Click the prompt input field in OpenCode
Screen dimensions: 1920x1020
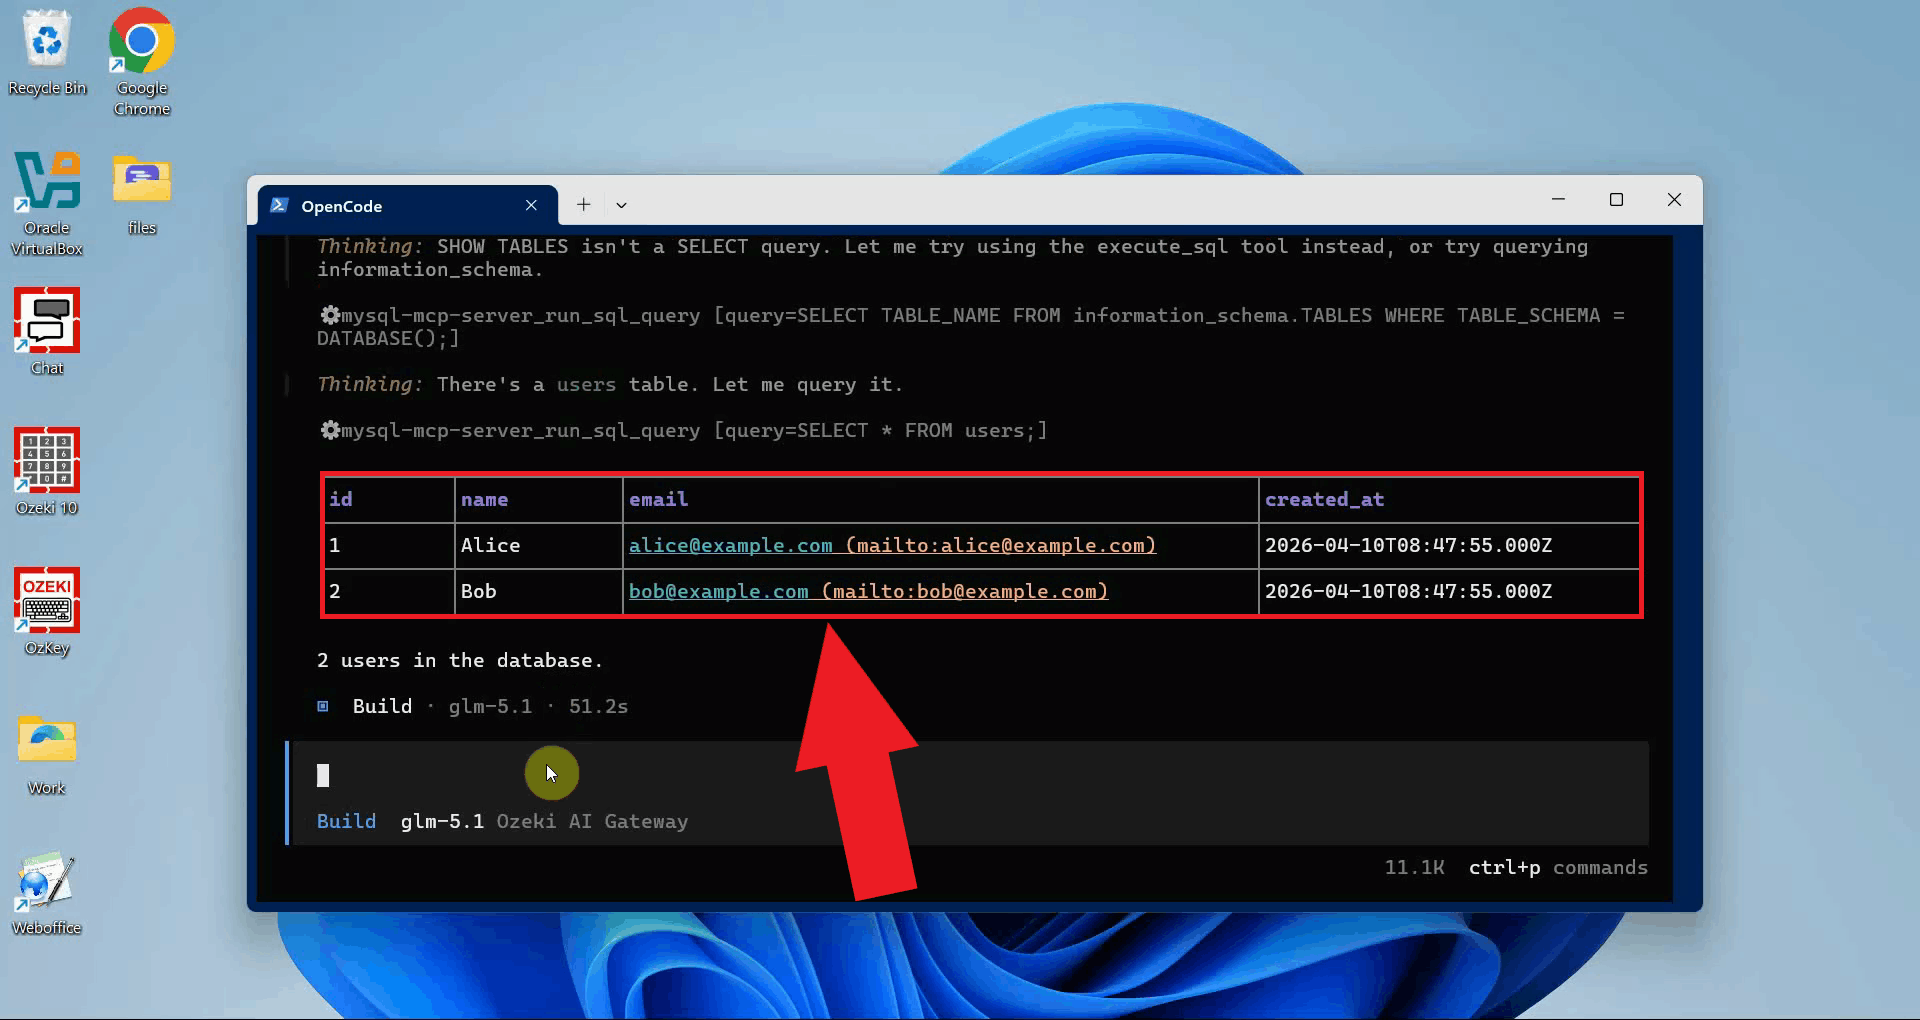pyautogui.click(x=968, y=775)
